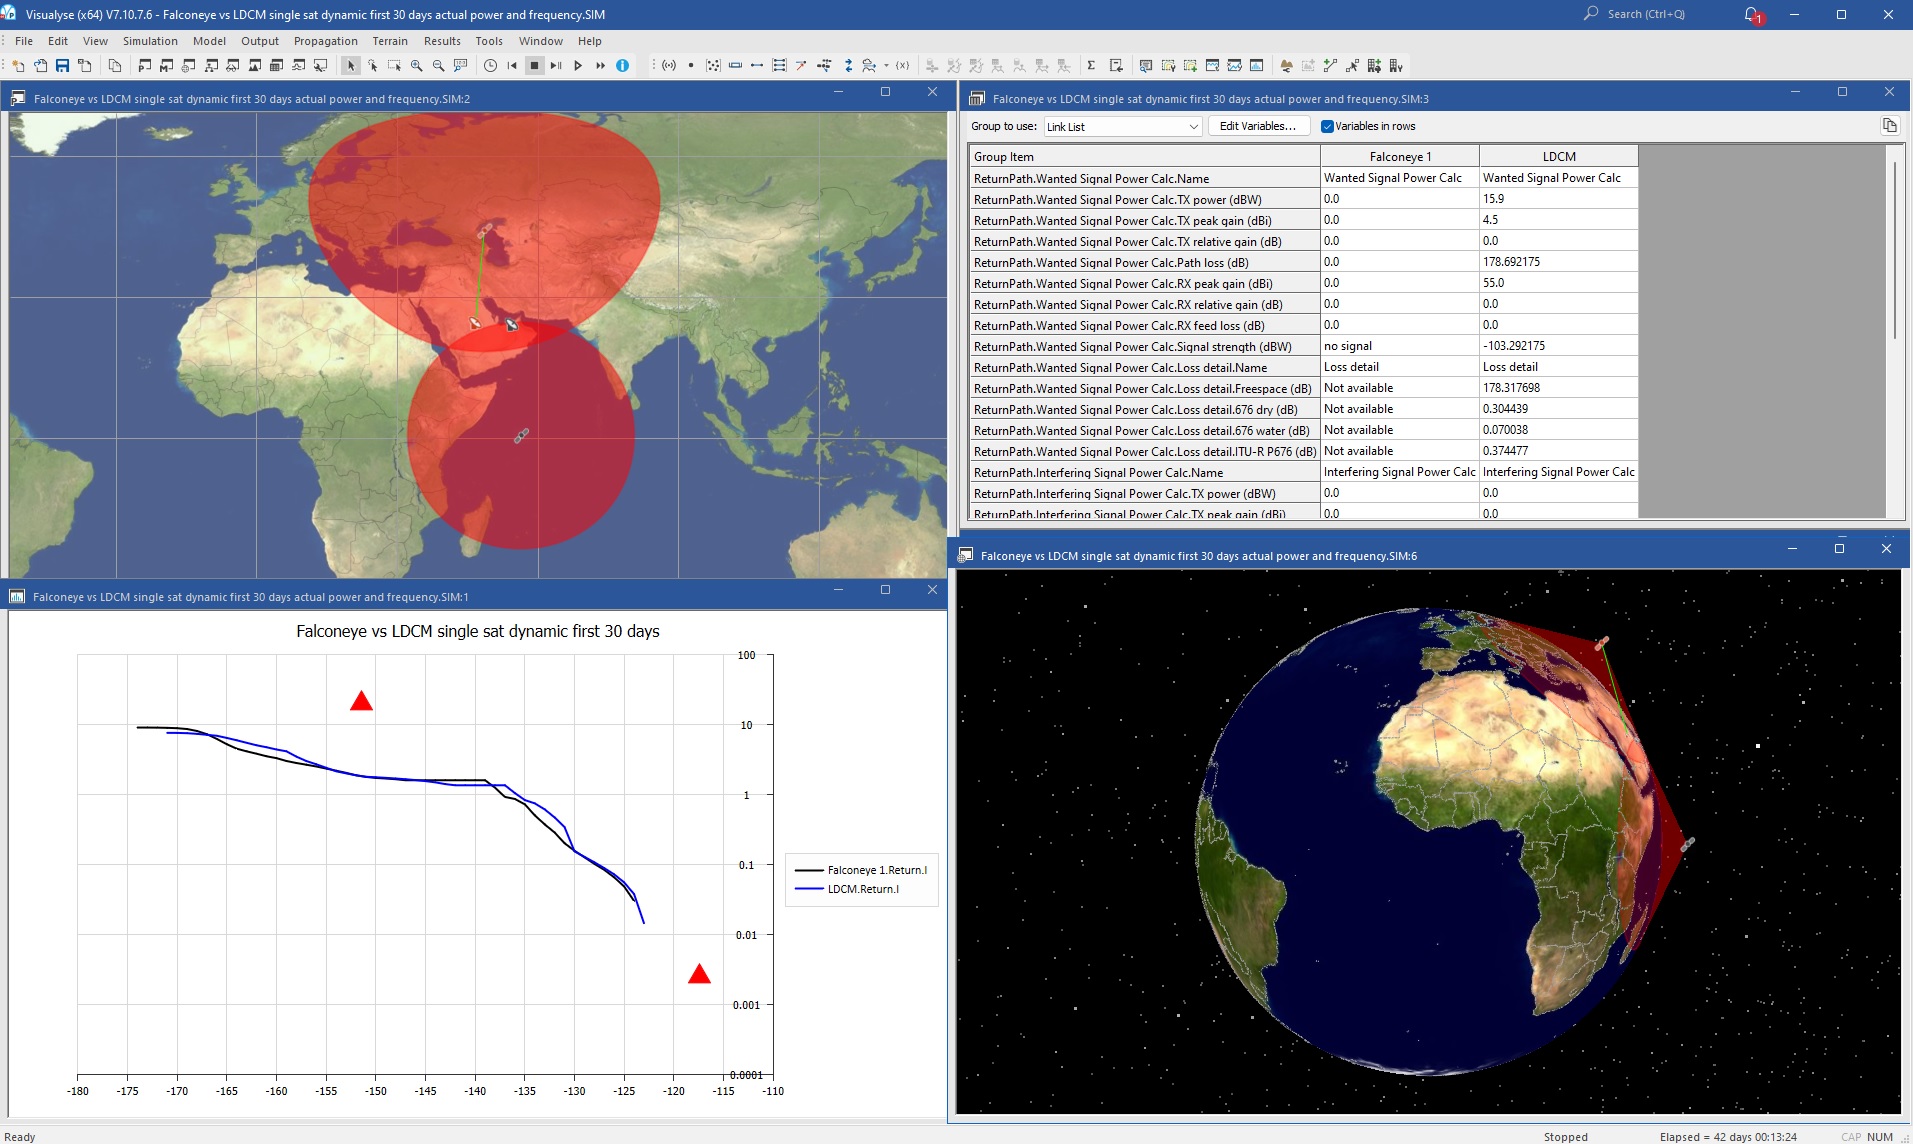The width and height of the screenshot is (1913, 1144).
Task: Select the arrow pointer tool
Action: point(350,66)
